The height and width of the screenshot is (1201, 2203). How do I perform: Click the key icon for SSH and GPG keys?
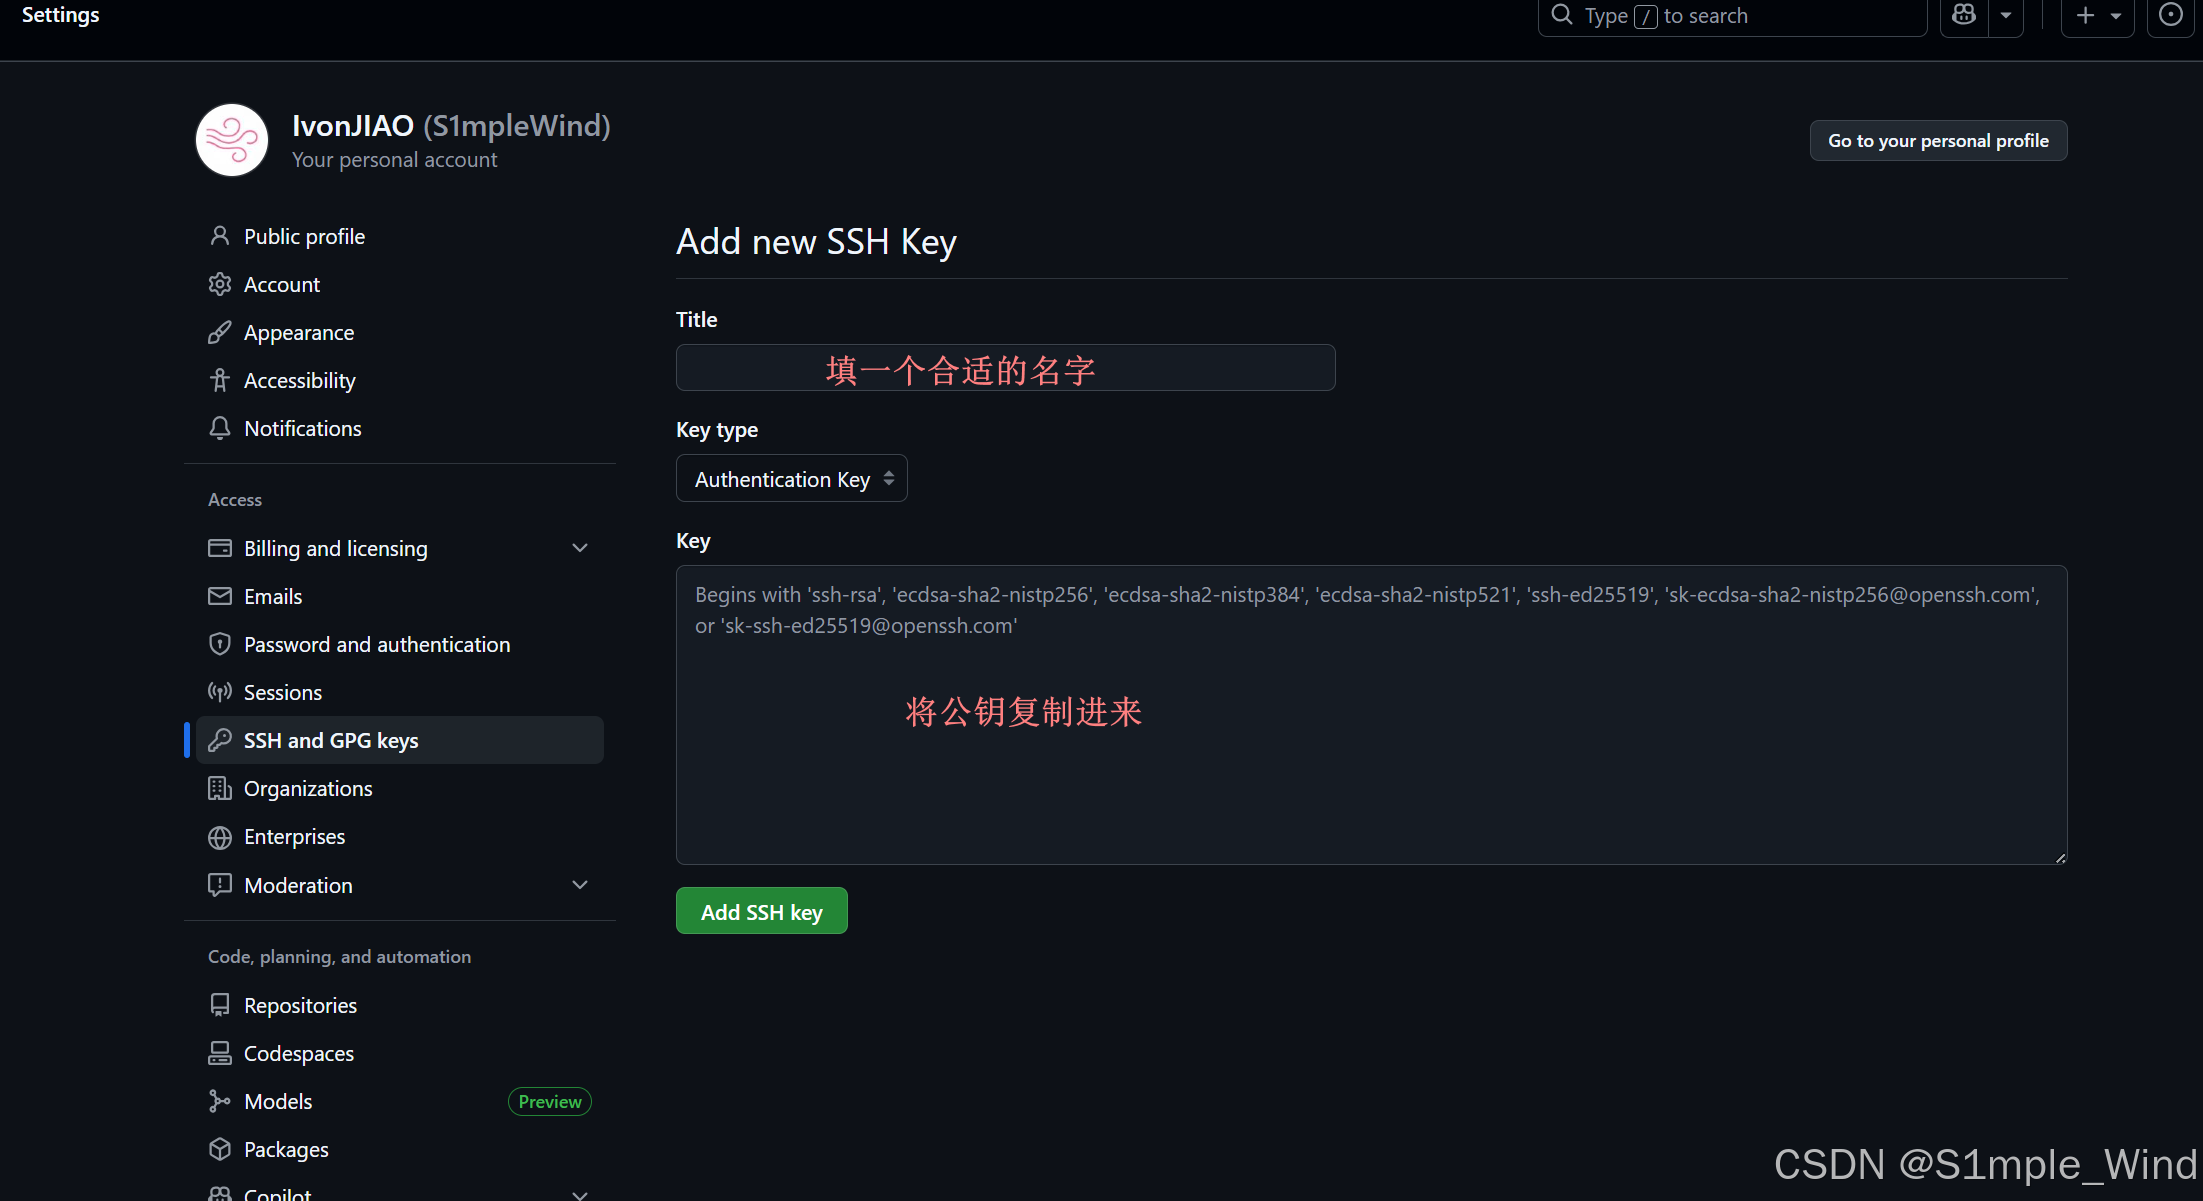point(220,740)
